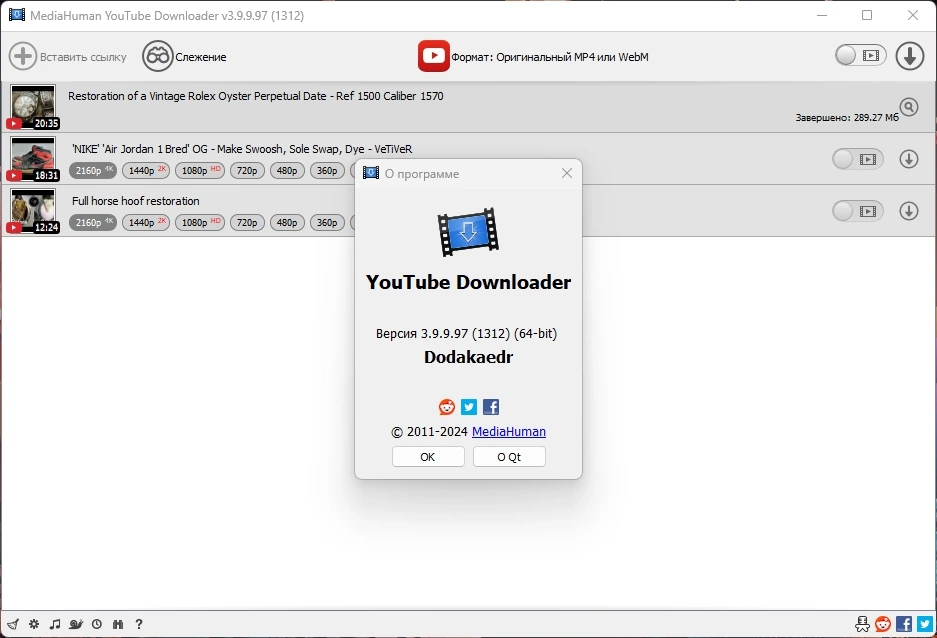Click the binoculars icon in bottom bar
The image size is (937, 638).
click(118, 624)
